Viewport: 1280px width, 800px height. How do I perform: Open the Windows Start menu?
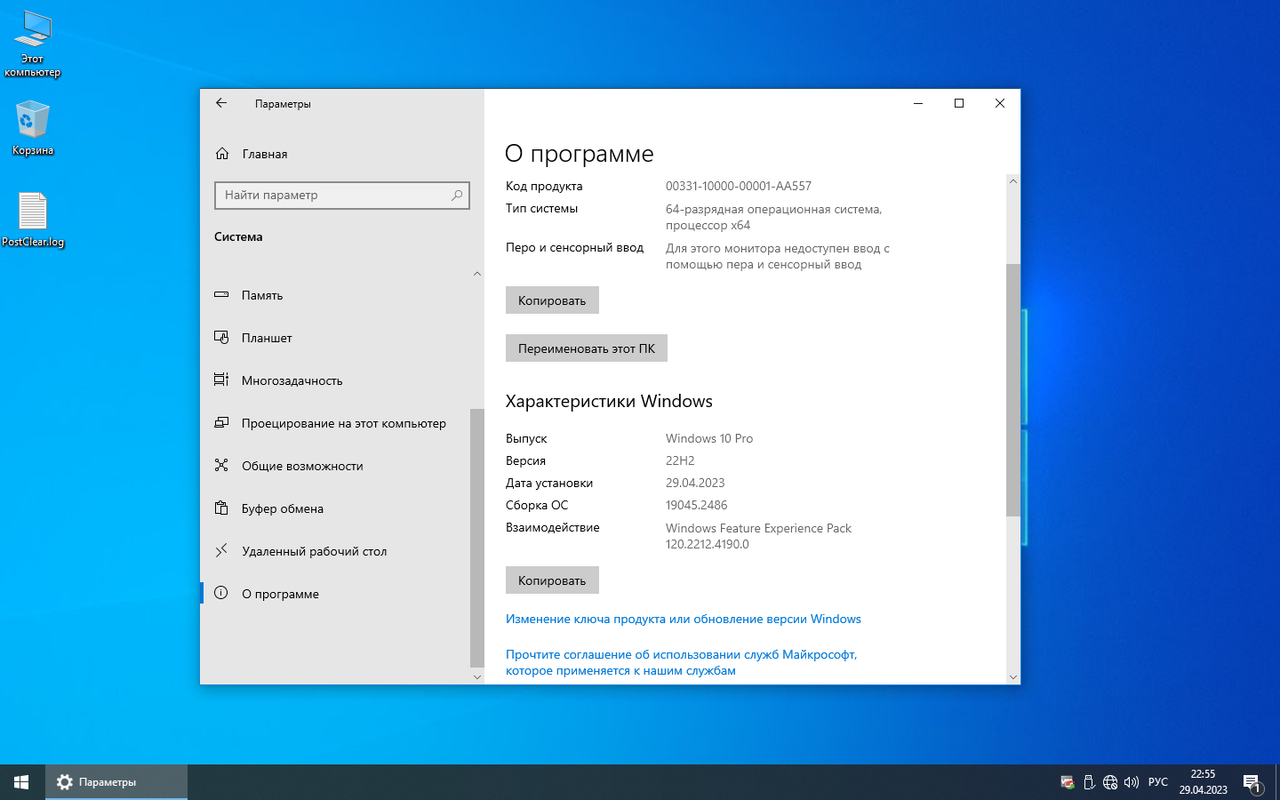[22, 782]
